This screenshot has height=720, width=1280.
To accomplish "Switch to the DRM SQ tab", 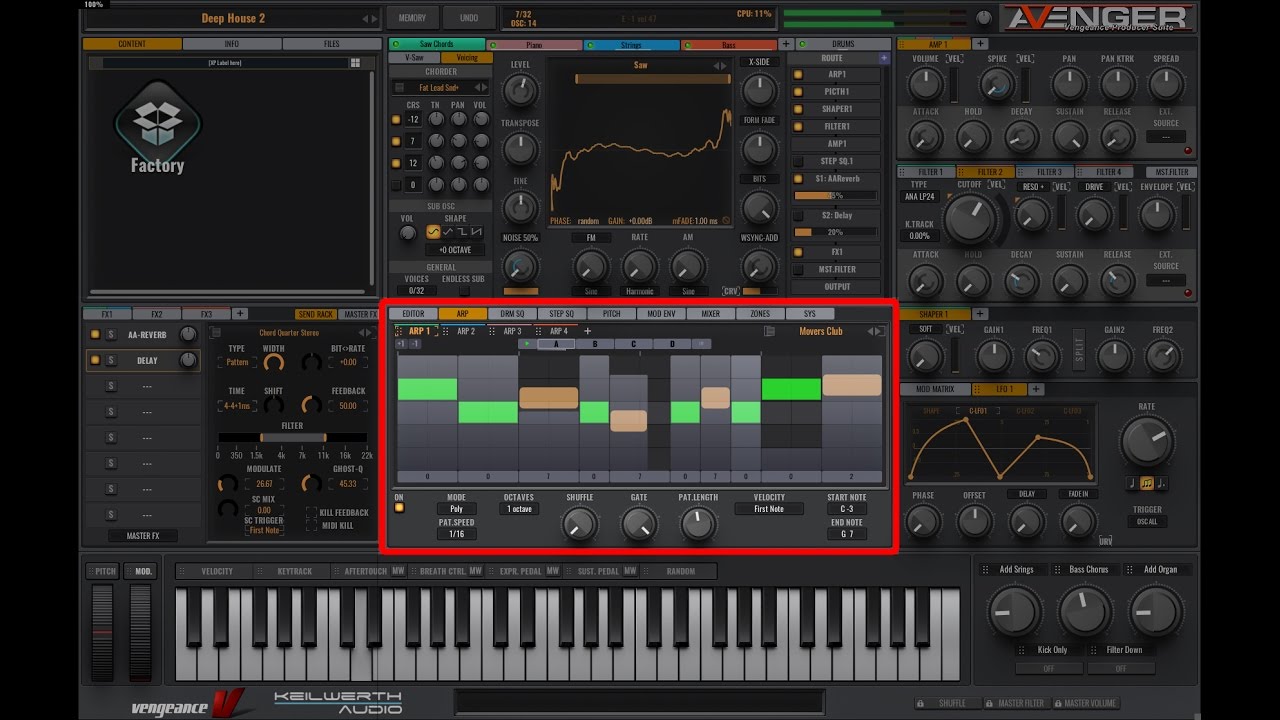I will click(x=513, y=314).
